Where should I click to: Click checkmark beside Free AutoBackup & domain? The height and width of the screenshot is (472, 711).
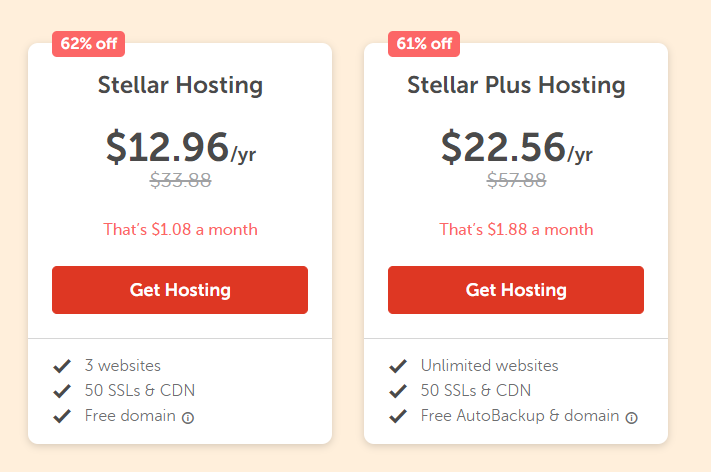point(398,416)
